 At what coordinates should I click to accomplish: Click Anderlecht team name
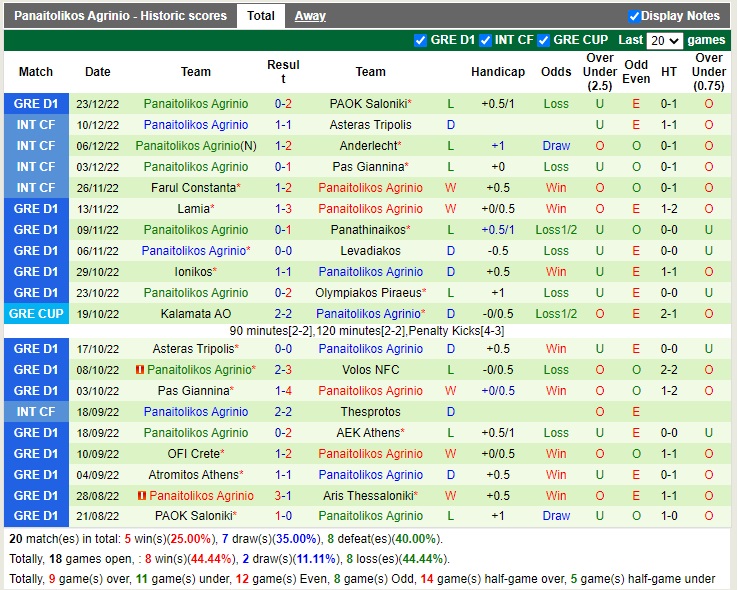[x=370, y=146]
